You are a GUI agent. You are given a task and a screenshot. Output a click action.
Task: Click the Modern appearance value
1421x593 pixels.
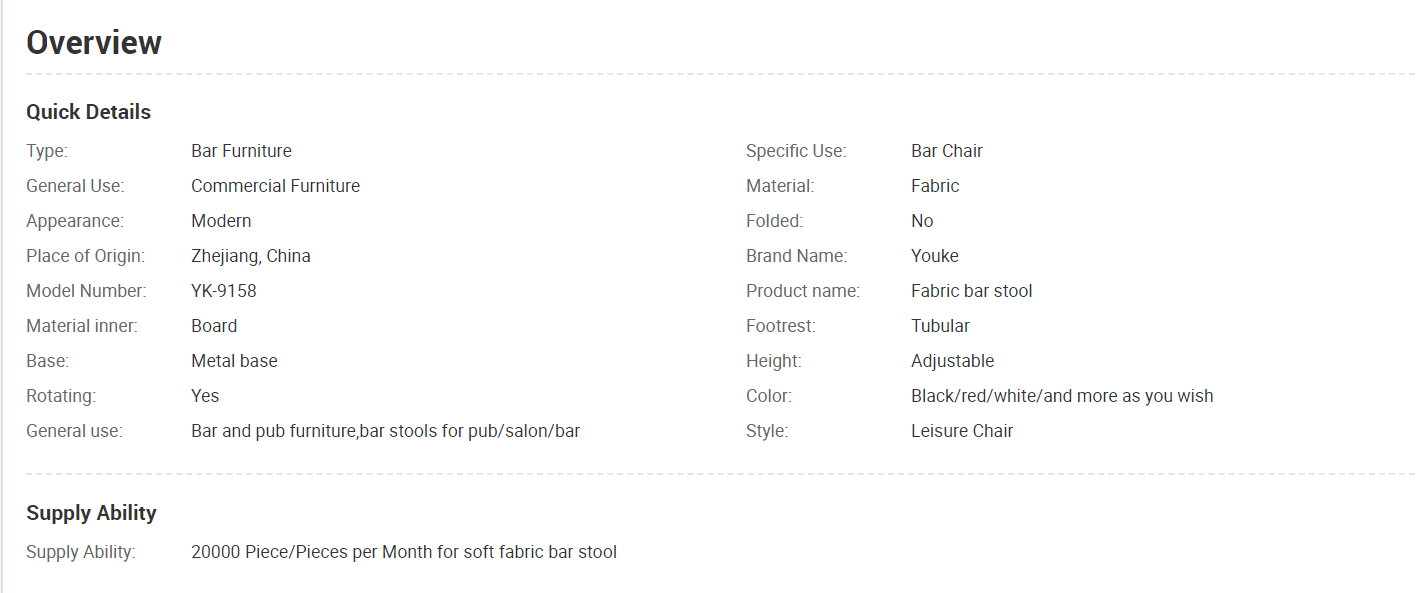pos(221,221)
